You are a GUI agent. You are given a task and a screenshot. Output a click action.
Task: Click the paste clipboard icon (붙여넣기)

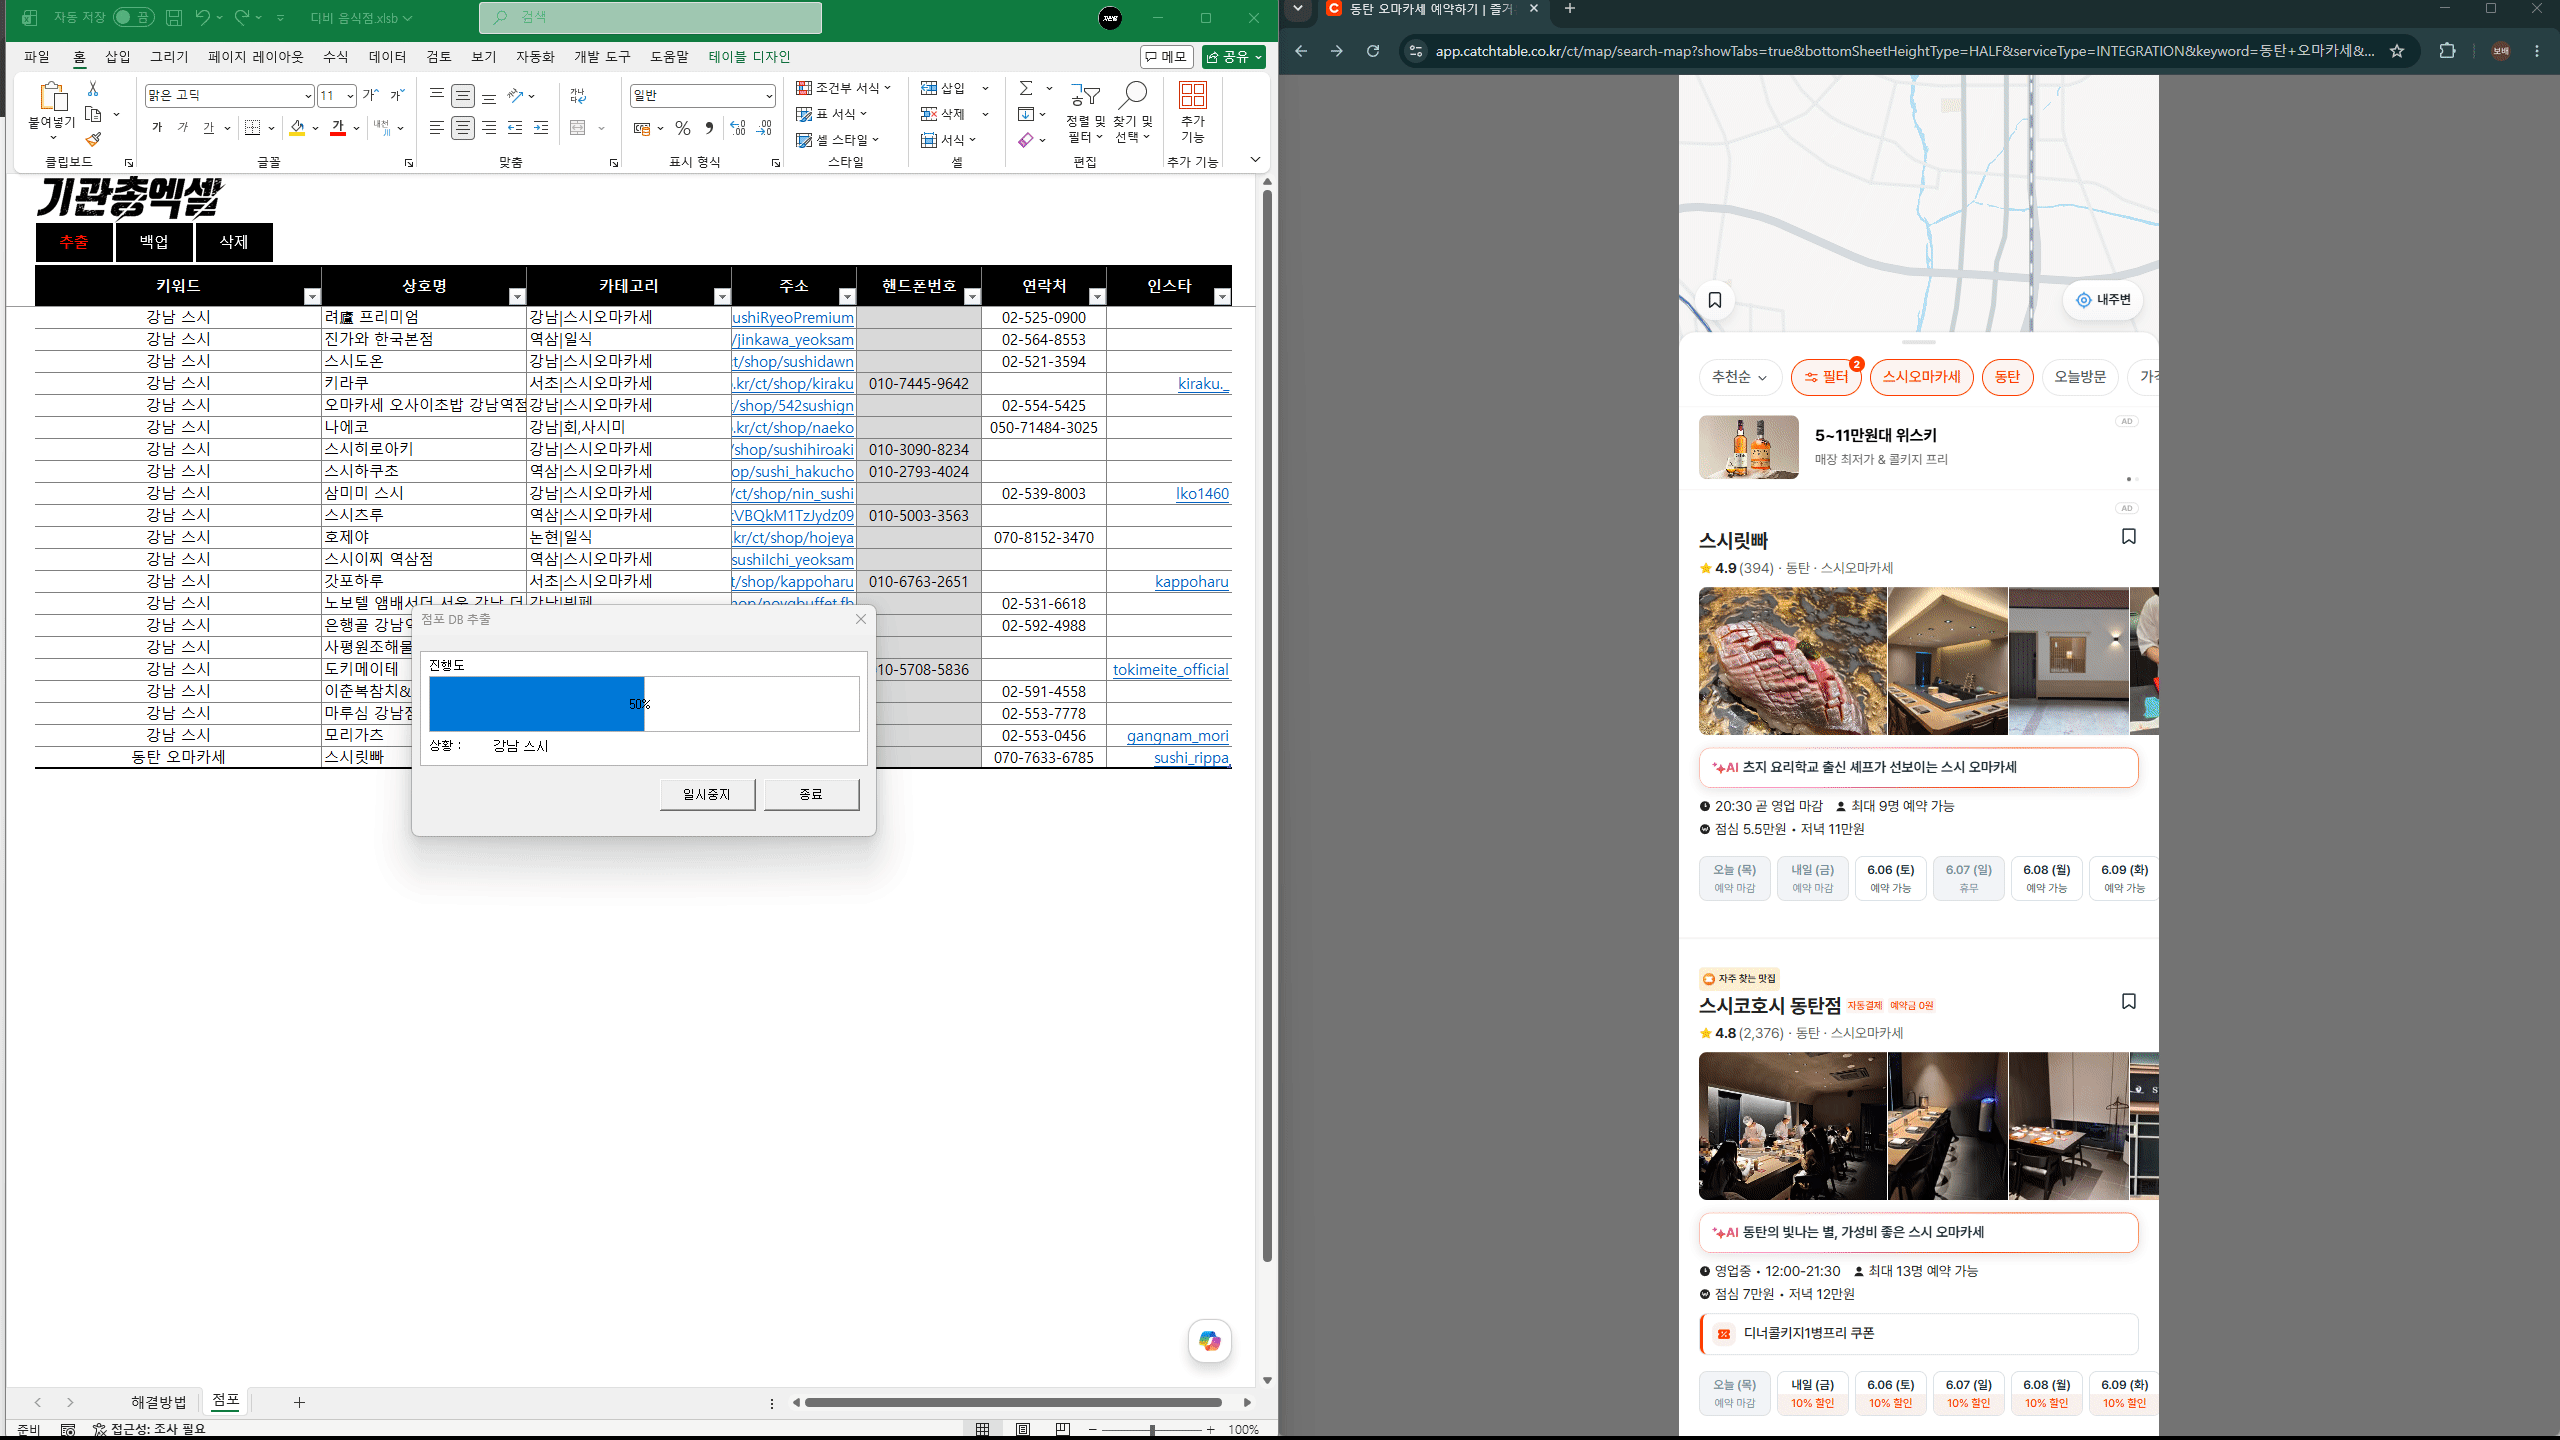tap(52, 97)
